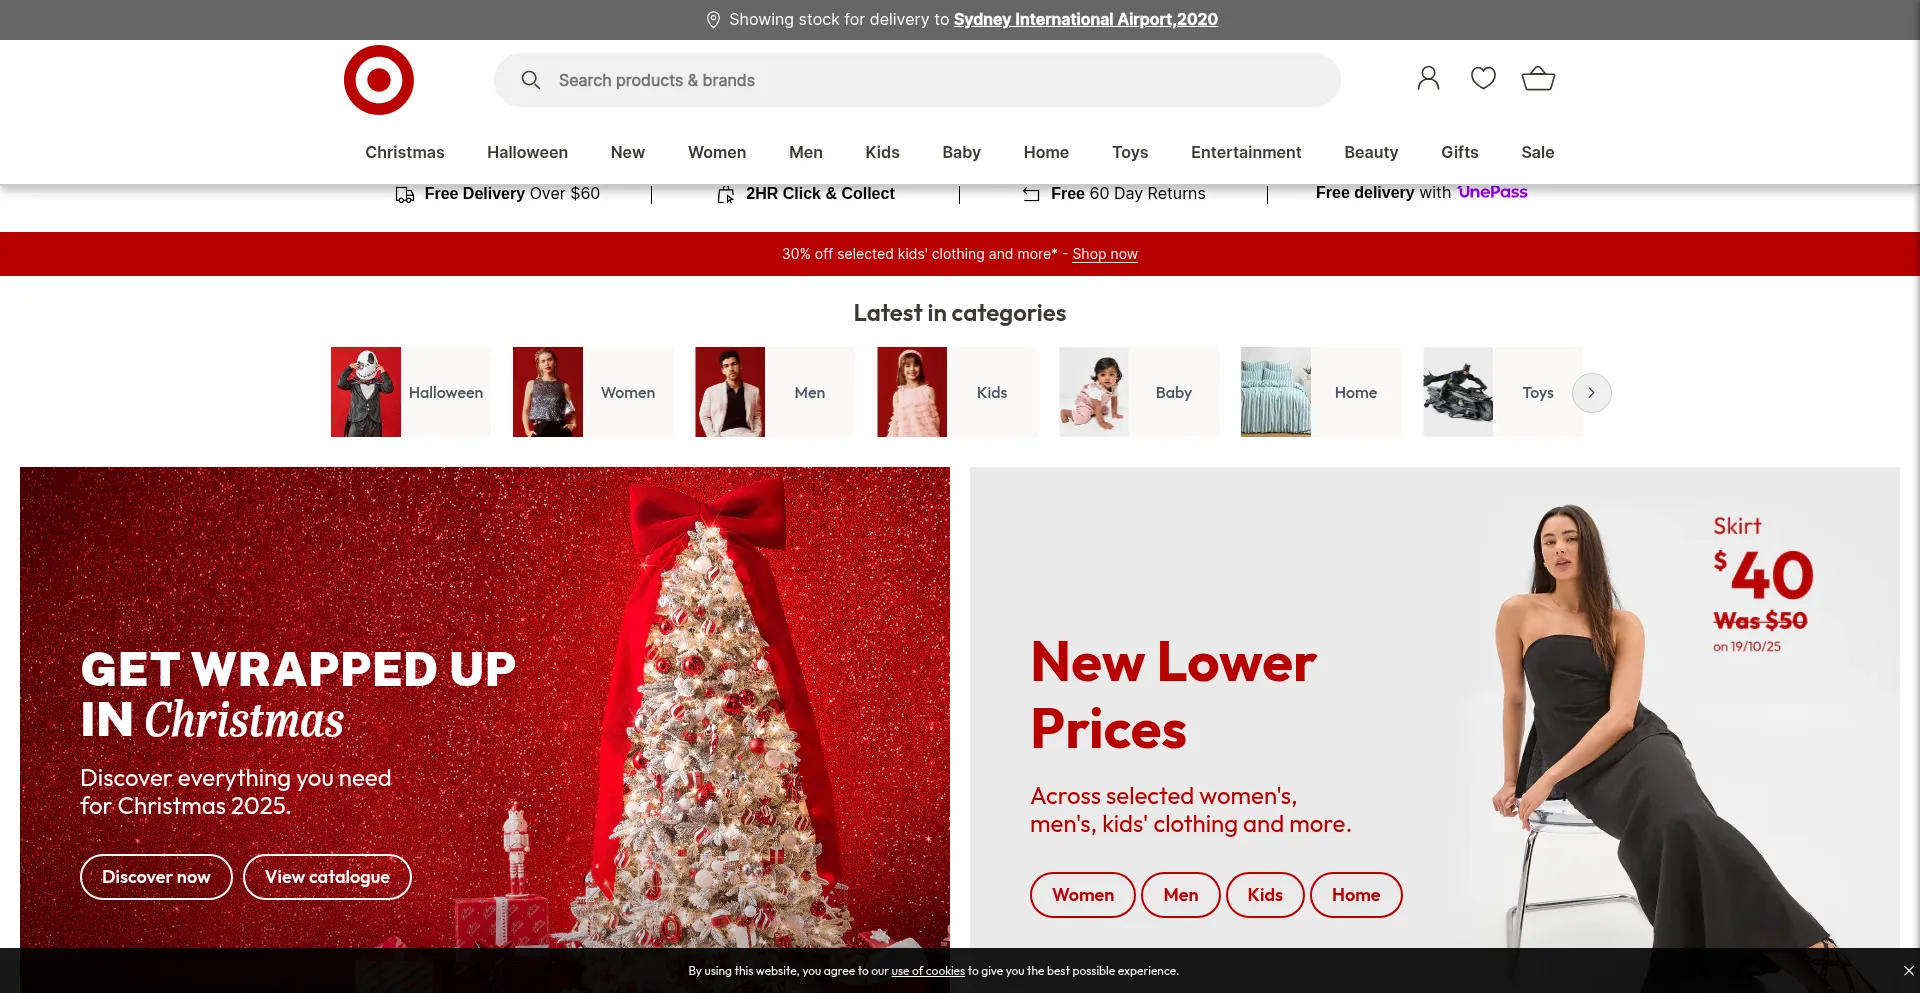Open the account profile icon
Viewport: 1920px width, 993px height.
click(x=1428, y=78)
